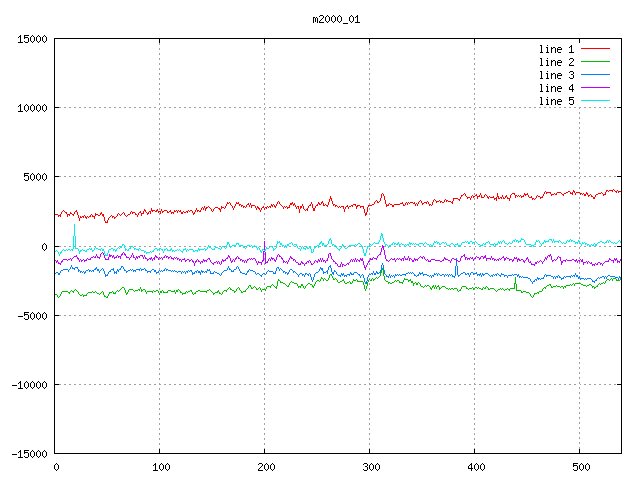Click the -15000 y-axis tick label
The image size is (640, 480).
tap(28, 454)
